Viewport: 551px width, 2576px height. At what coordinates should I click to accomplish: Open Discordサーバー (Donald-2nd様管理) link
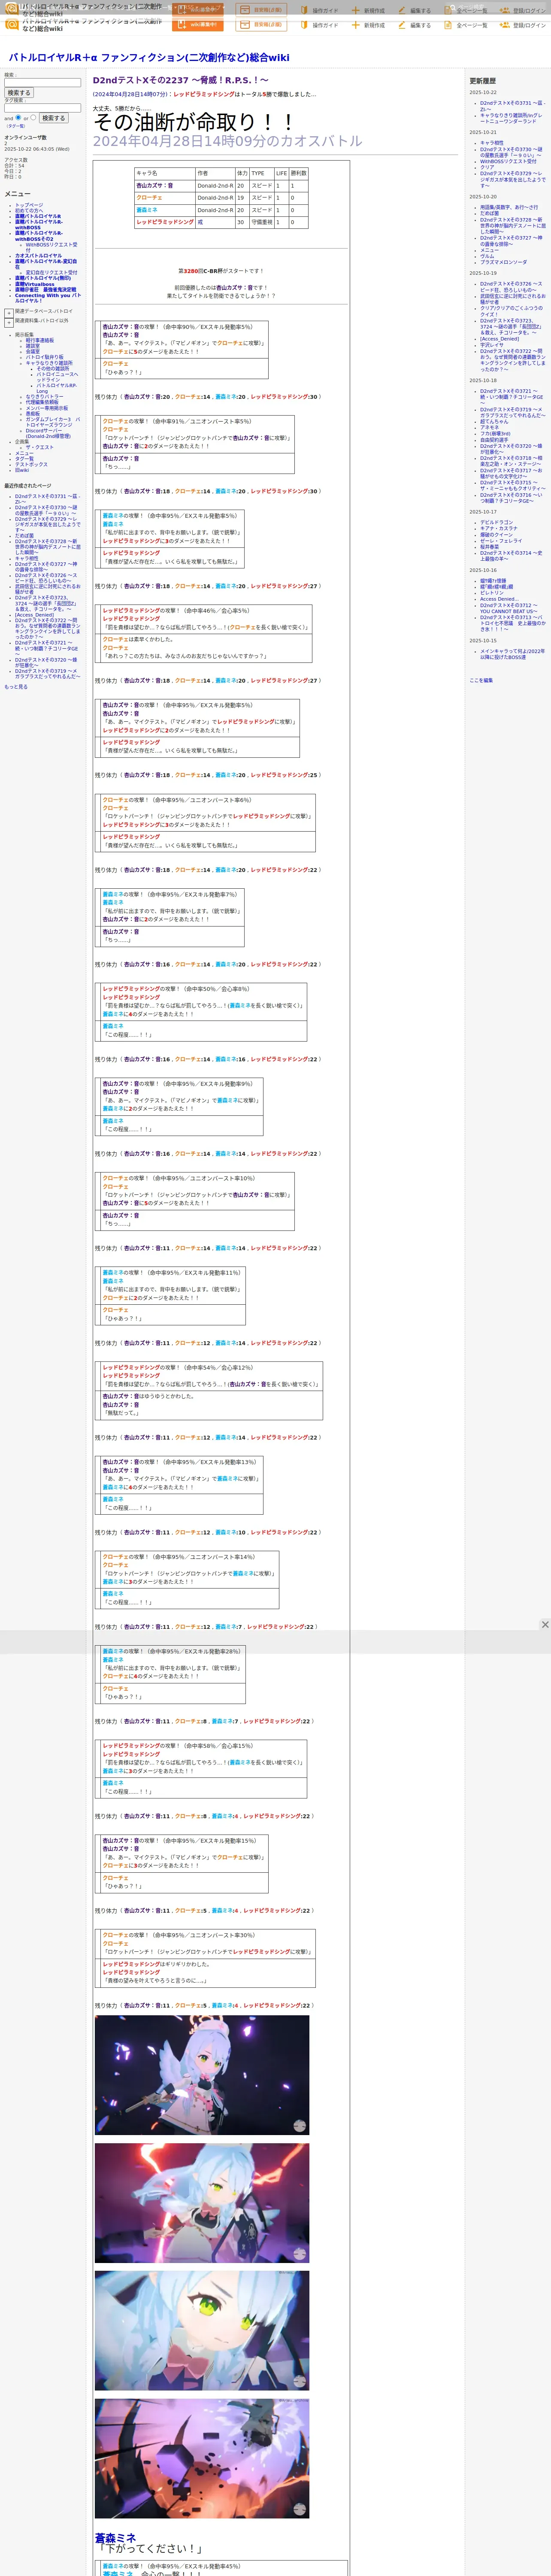coord(48,433)
